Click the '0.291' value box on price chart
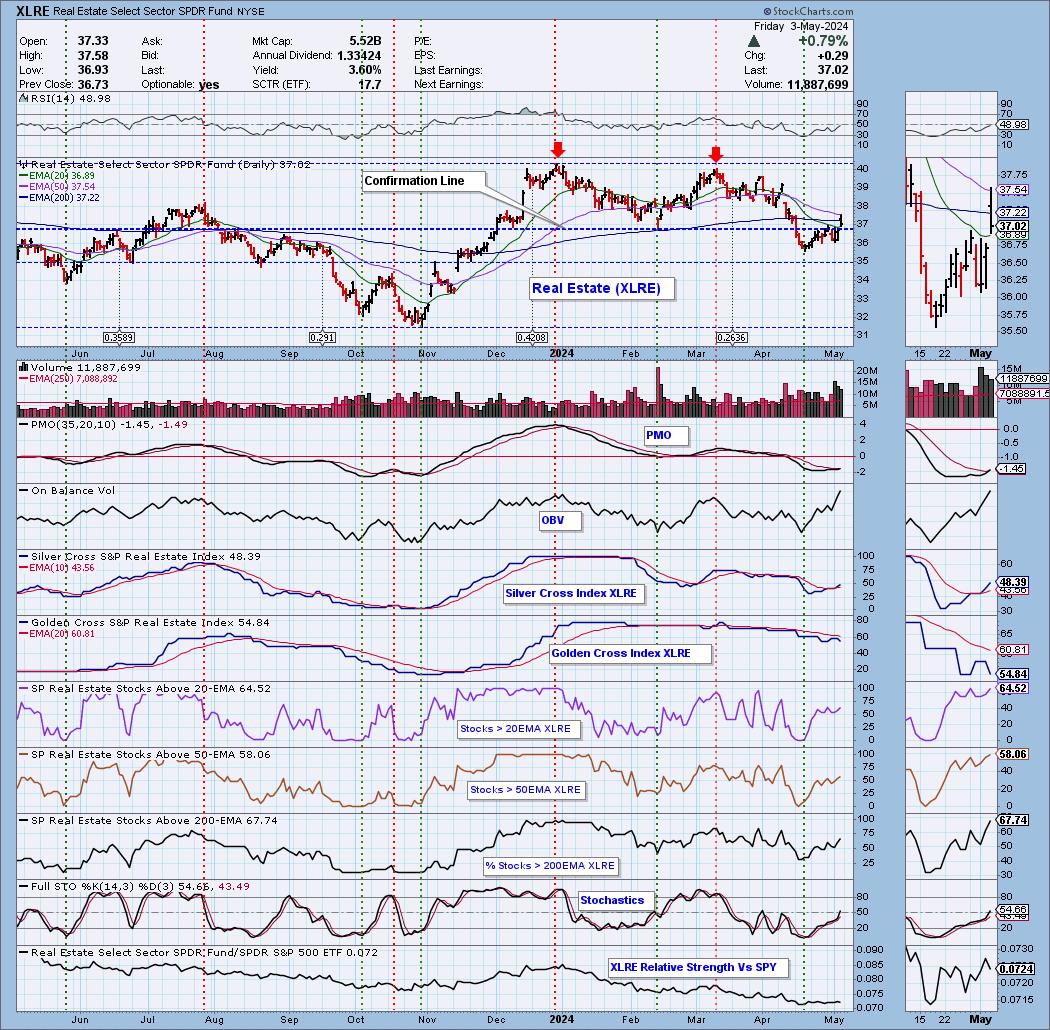 click(x=322, y=338)
